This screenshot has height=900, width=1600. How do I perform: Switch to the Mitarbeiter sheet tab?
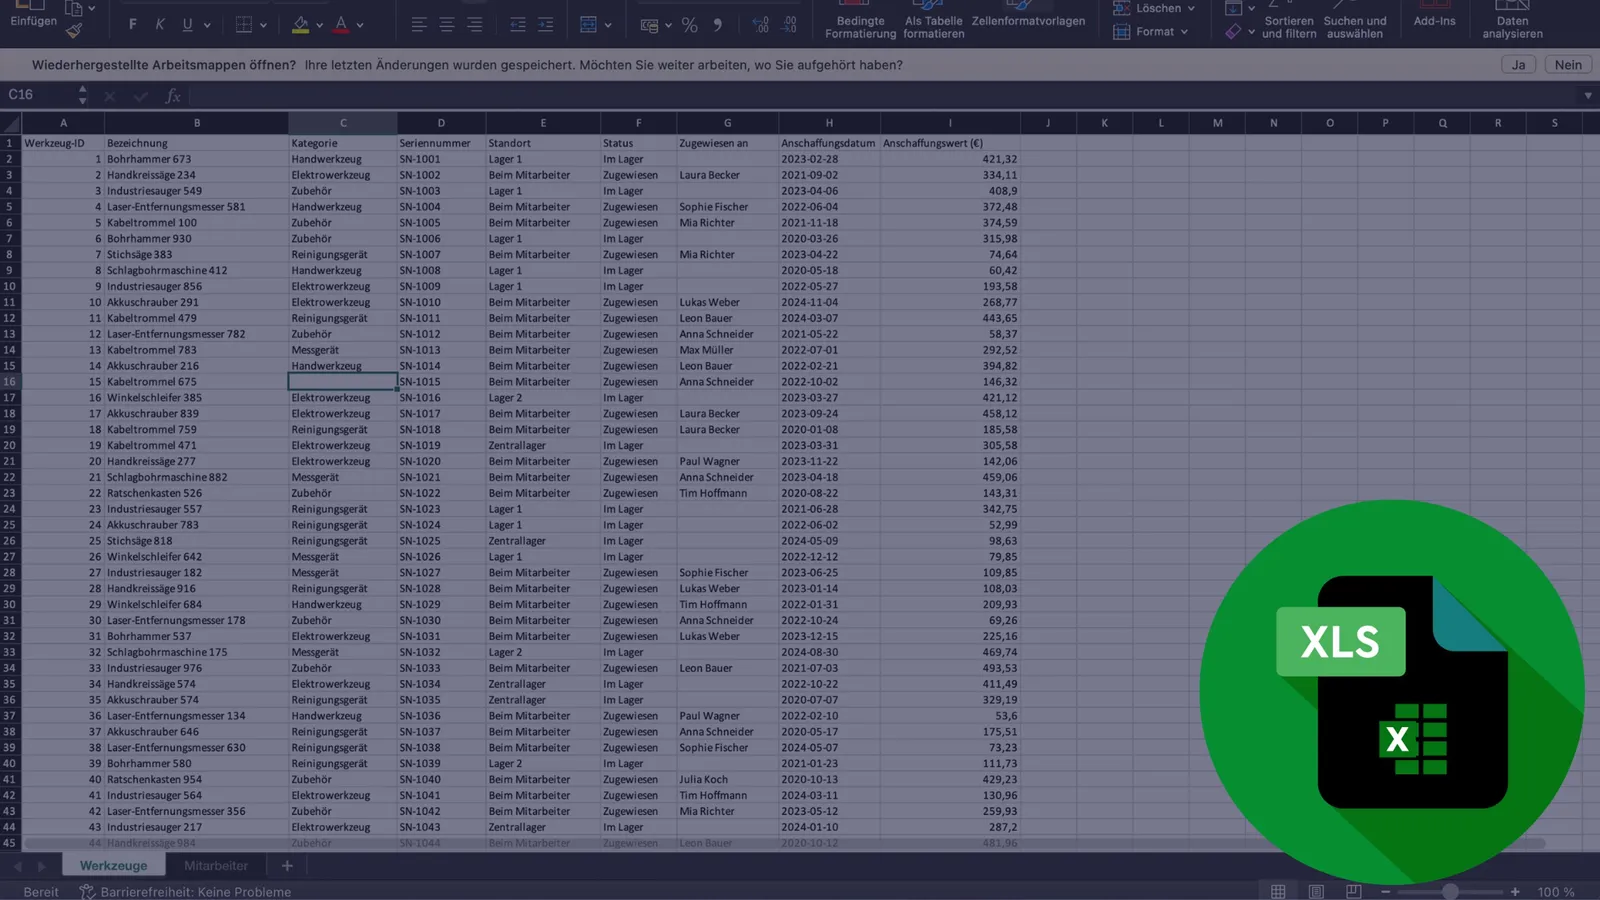(216, 866)
